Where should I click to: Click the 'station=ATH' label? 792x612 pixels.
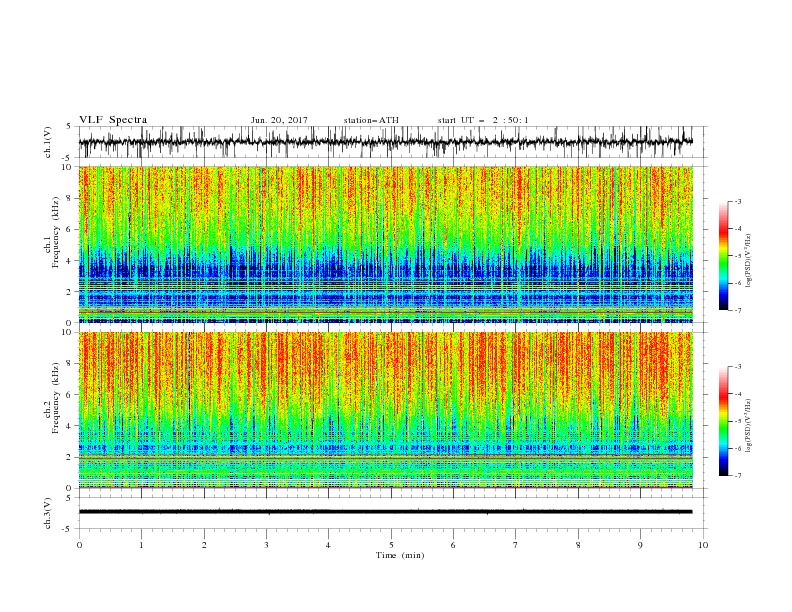point(371,120)
